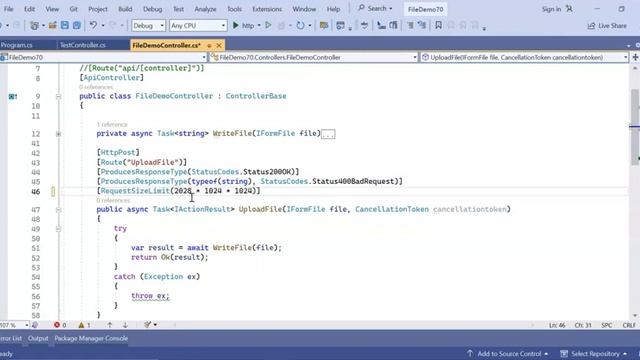Collapse the try block at line 49
The width and height of the screenshot is (640, 360).
tap(58, 229)
